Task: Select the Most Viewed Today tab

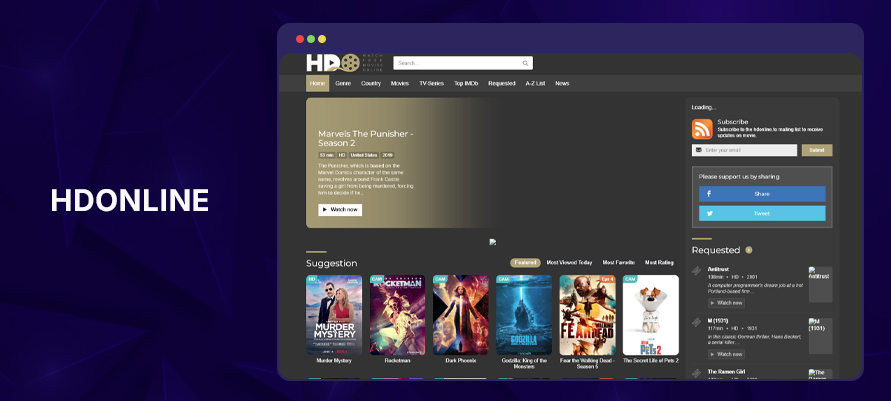Action: tap(569, 262)
